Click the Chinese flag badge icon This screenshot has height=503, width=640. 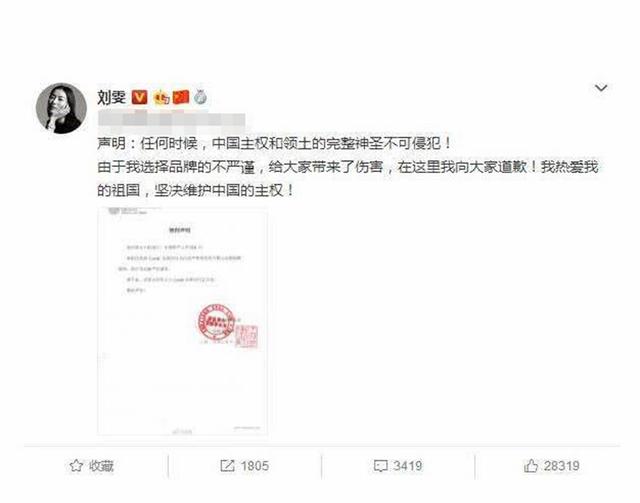(x=181, y=97)
